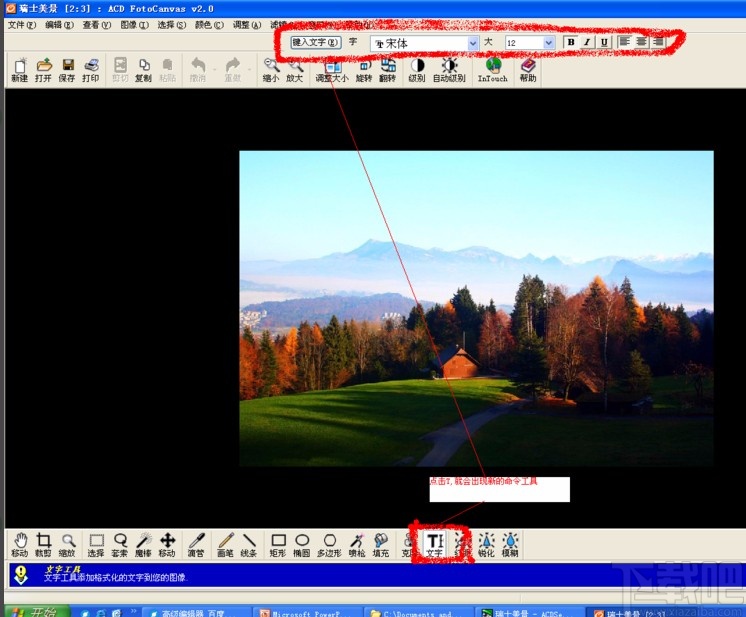Expand the 宋体 font dropdown

(473, 43)
